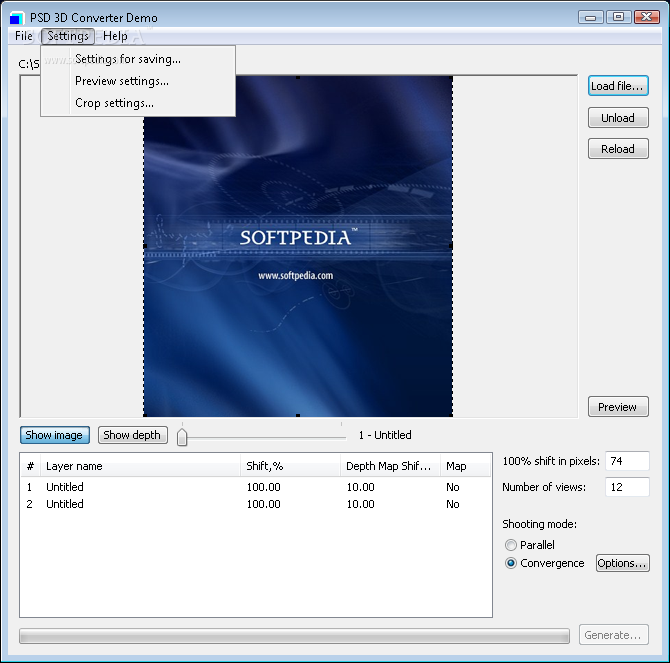Viewport: 670px width, 663px height.
Task: Click the Map value No of layer 2
Action: pyautogui.click(x=453, y=504)
